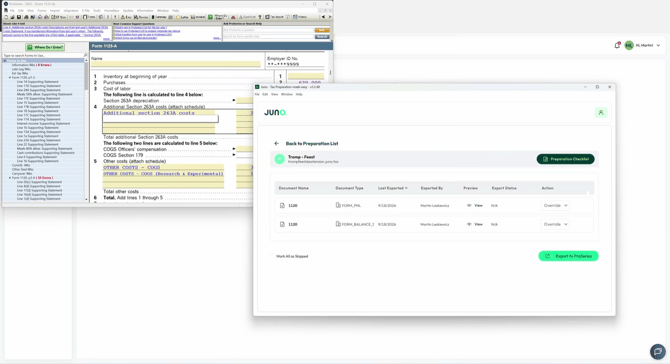Screen dimensions: 670x364
Task: Open the Help menu in the Juno window
Action: 299,94
